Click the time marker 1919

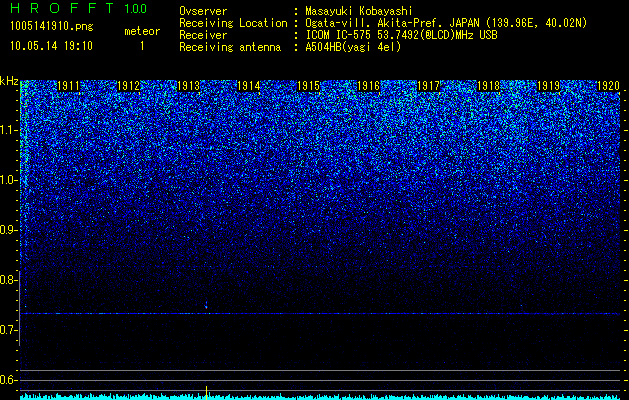tap(548, 86)
